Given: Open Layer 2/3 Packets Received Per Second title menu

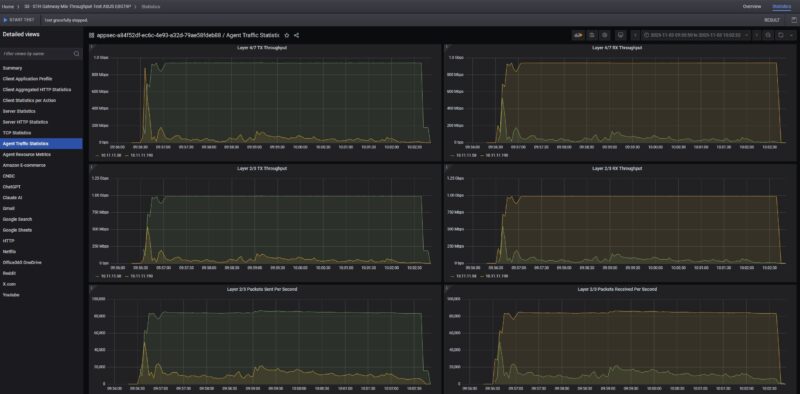Looking at the screenshot, I should [617, 289].
